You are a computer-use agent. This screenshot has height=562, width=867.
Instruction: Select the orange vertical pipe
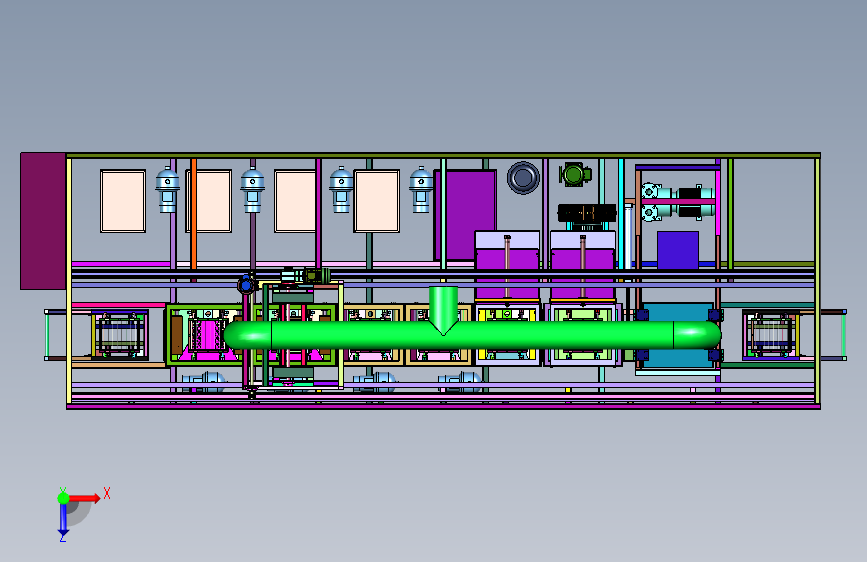coord(194,214)
